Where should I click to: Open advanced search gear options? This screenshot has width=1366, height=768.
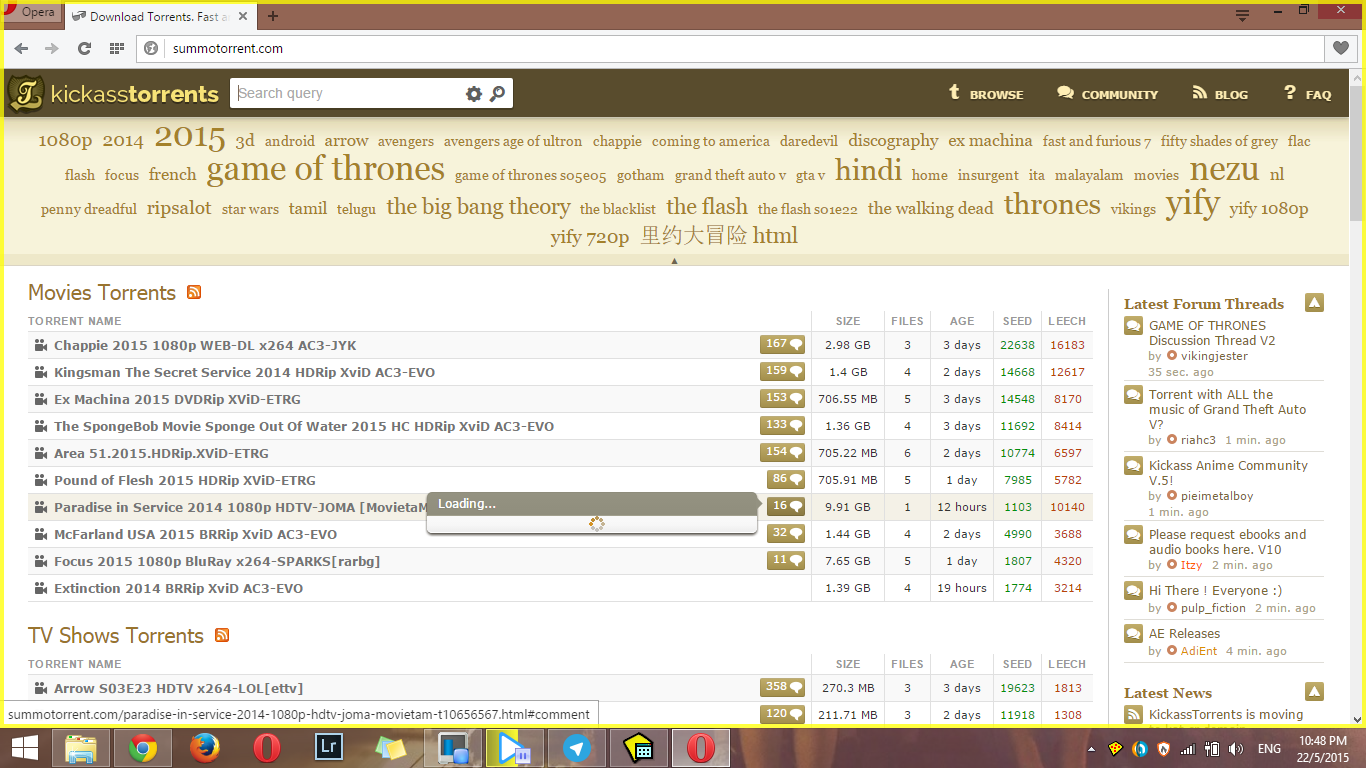coord(474,93)
